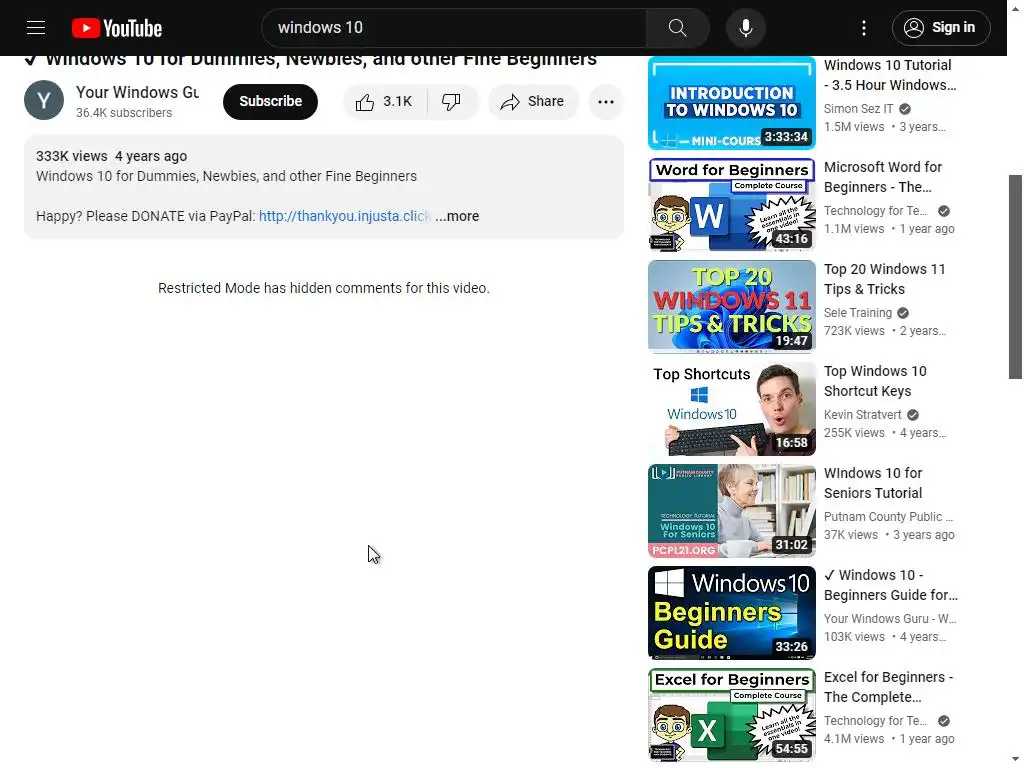Open Windows 10 For Seniors thumbnail
Viewport: 1024px width, 768px height.
[731, 511]
